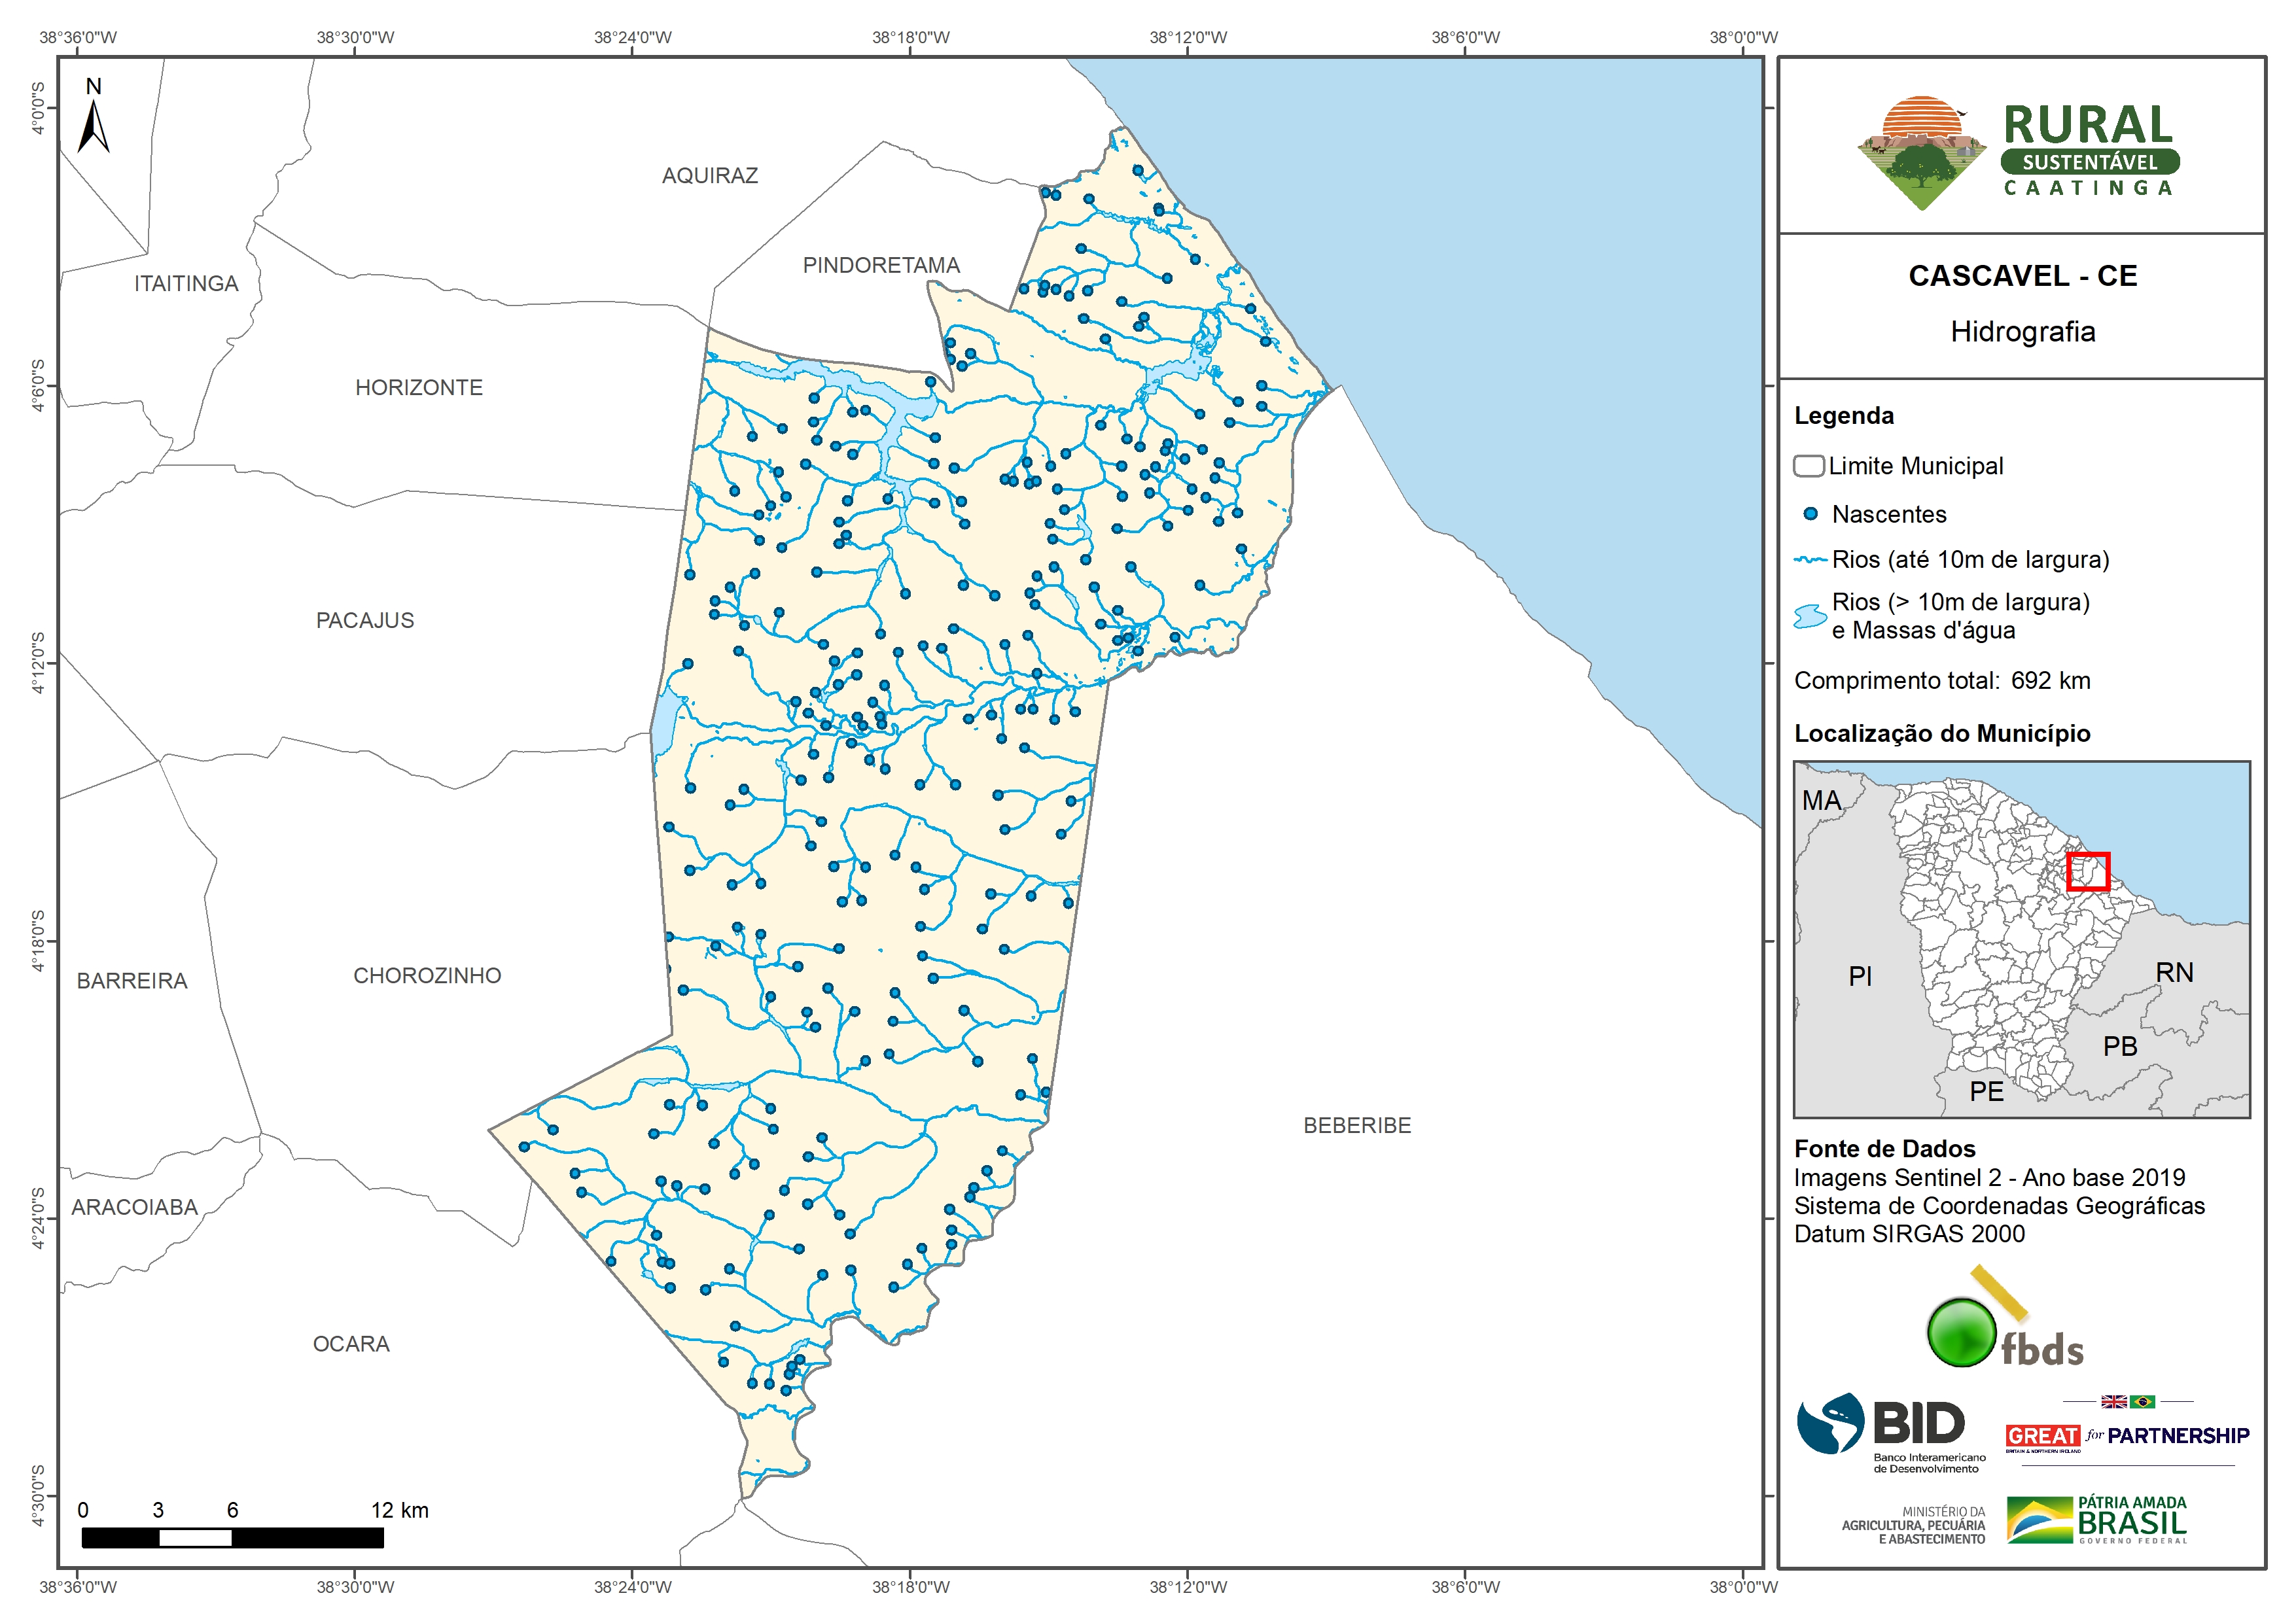This screenshot has height=1623, width=2296.
Task: Click the Pátria Amada Brasil logo
Action: [x=2097, y=1521]
